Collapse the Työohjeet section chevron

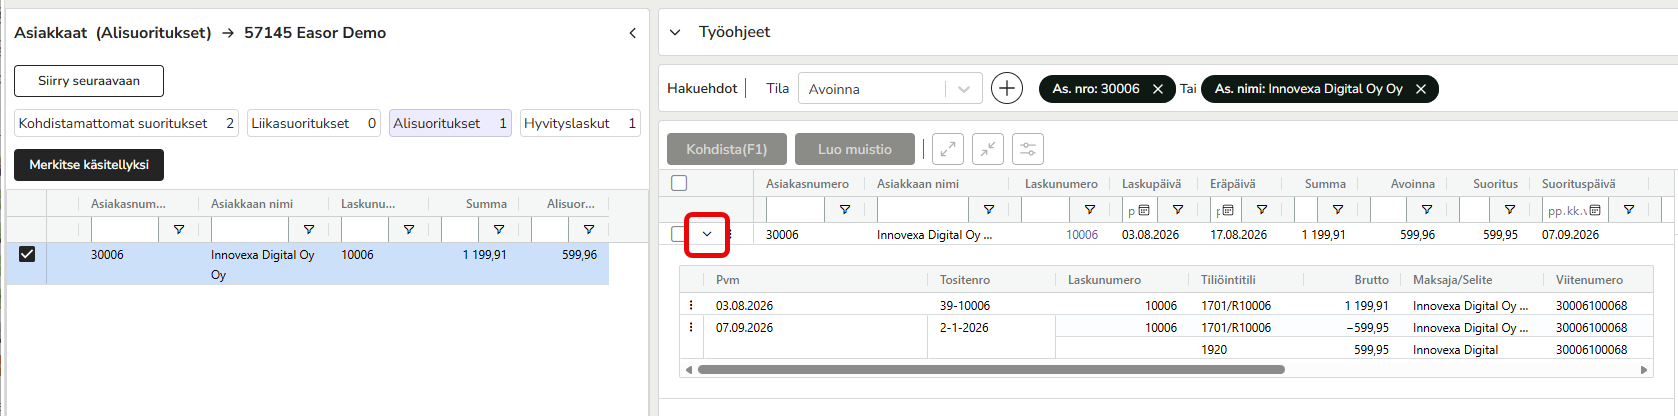(675, 32)
